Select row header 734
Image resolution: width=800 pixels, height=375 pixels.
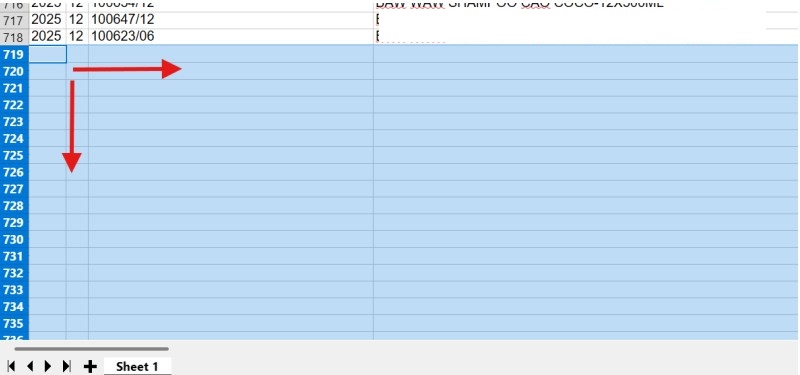pyautogui.click(x=14, y=307)
